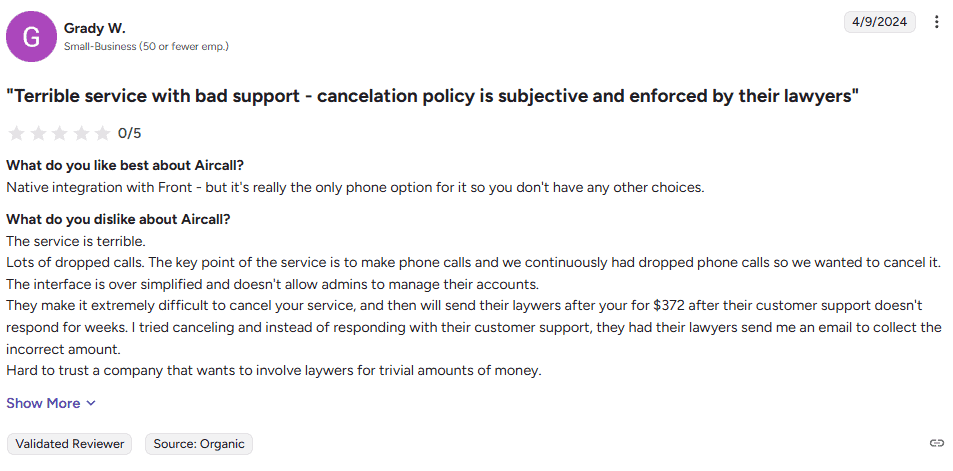
Task: Click the fourth rating star
Action: point(82,133)
